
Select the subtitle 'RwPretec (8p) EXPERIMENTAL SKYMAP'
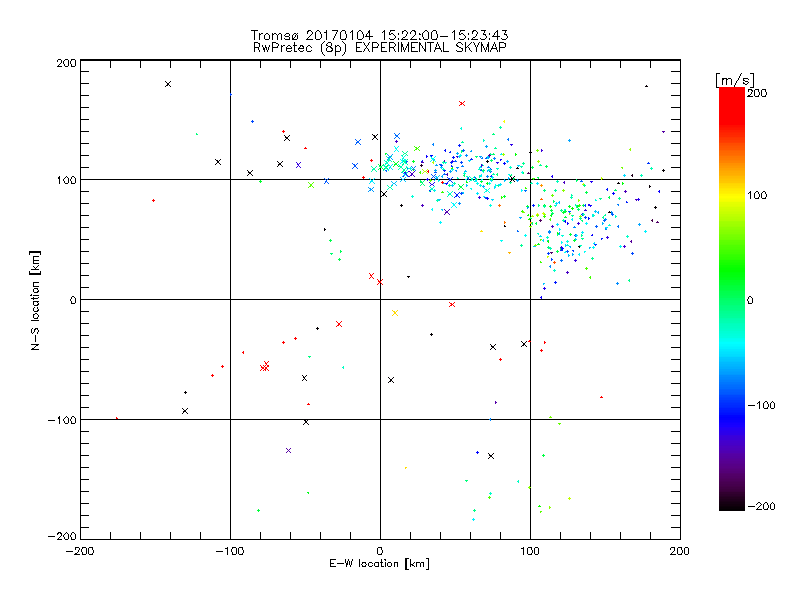tap(380, 47)
